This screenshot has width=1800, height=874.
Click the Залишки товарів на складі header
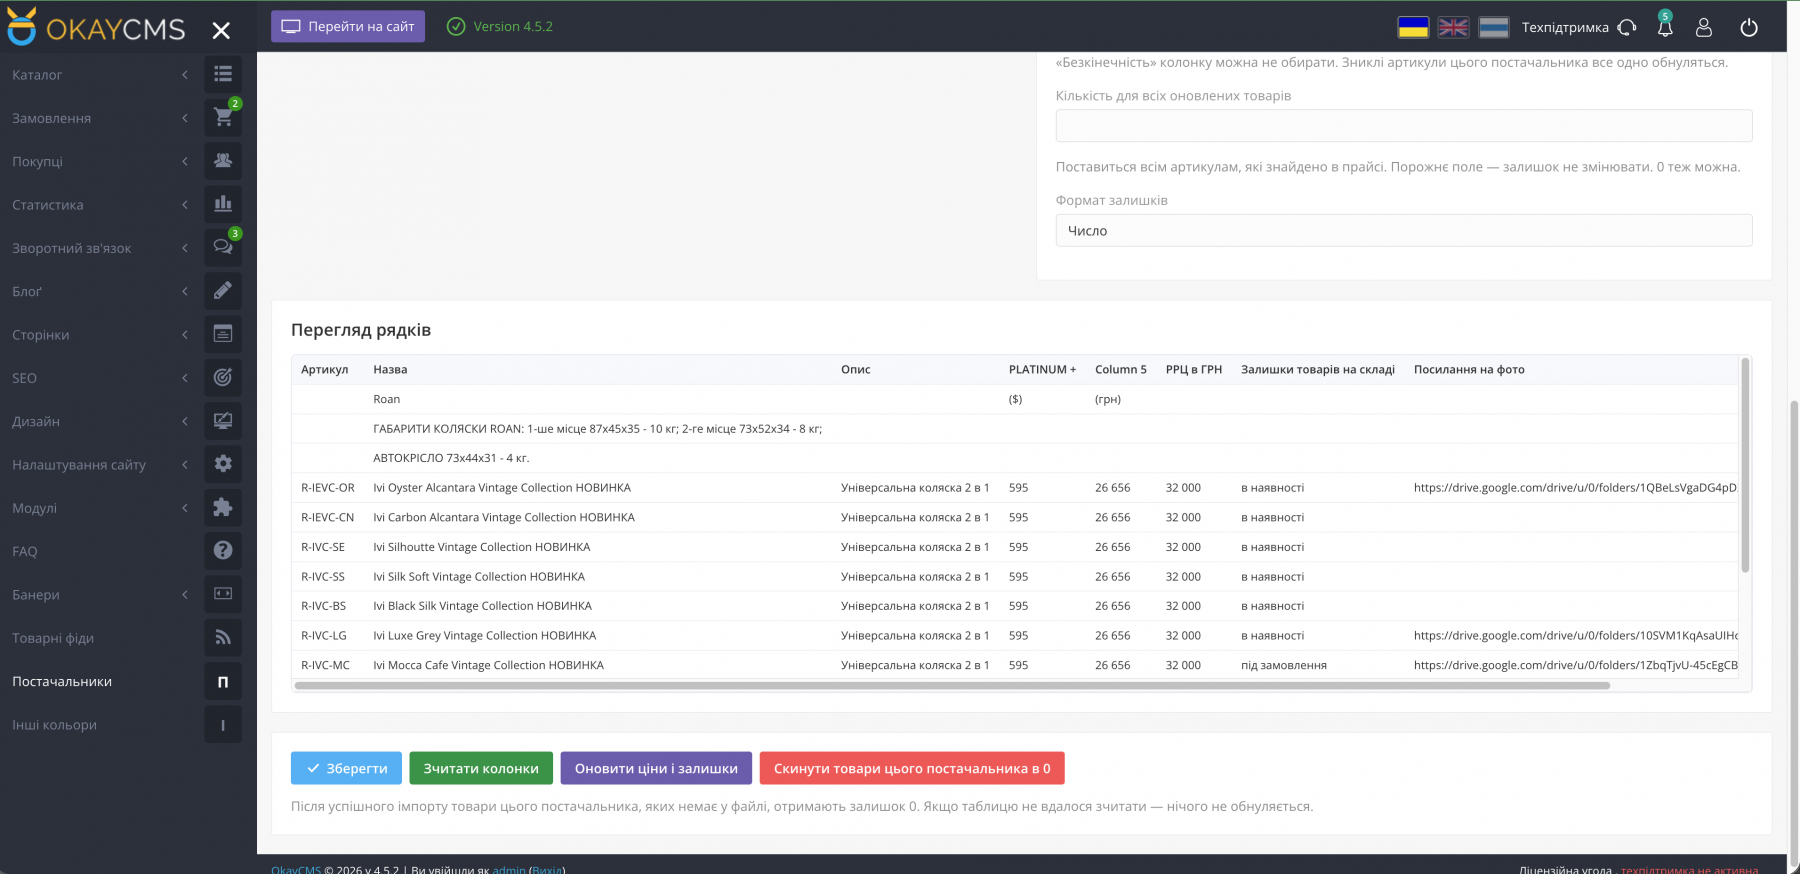(1318, 369)
